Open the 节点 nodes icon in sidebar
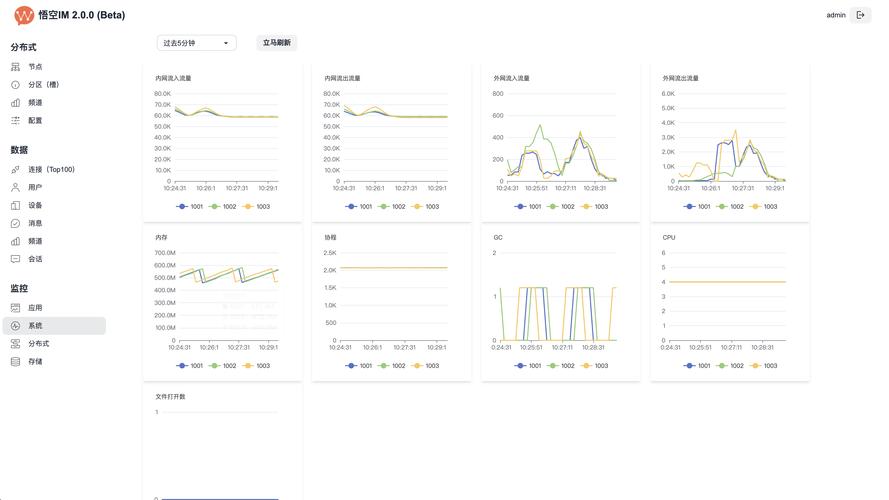 15,67
